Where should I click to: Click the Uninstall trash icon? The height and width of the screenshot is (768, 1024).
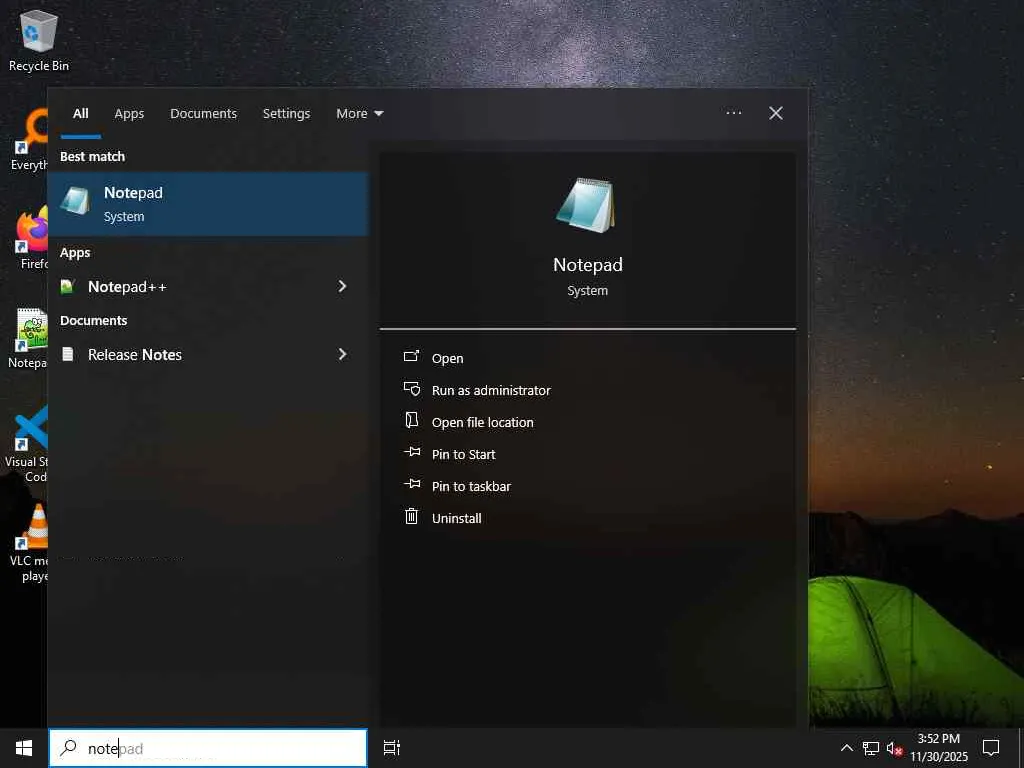click(411, 517)
